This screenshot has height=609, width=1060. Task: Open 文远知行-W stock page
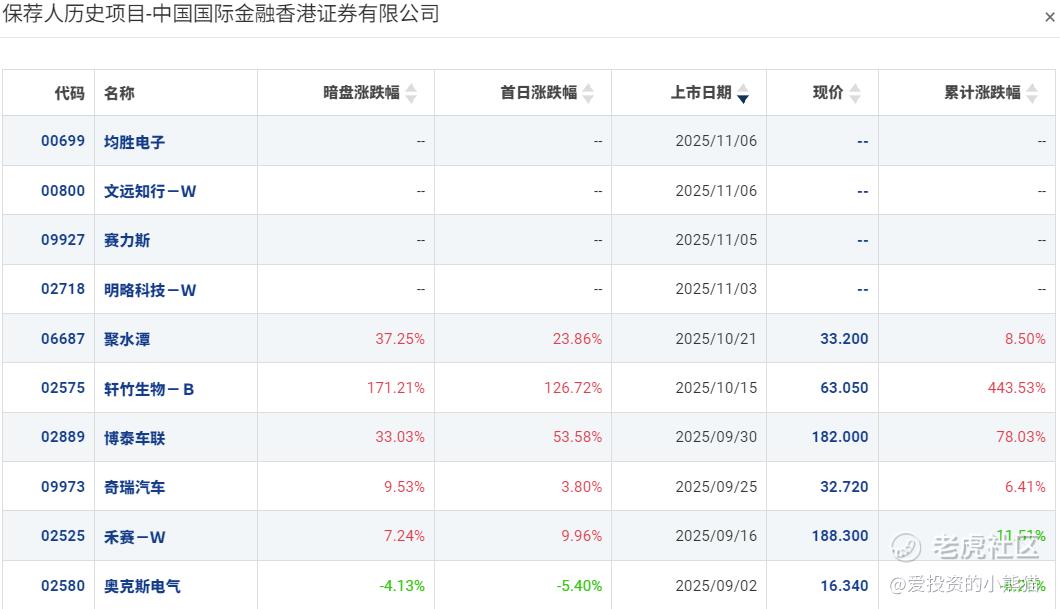[150, 191]
